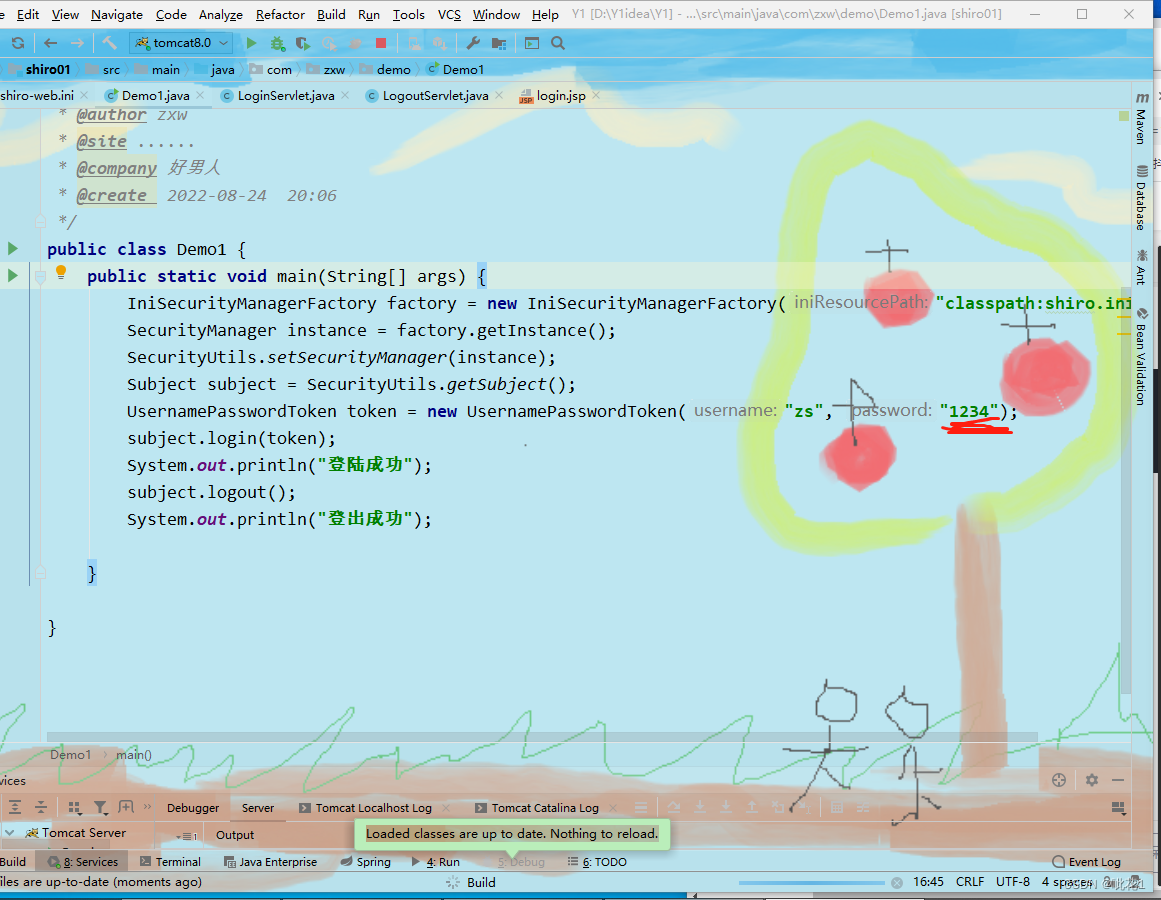
Task: Open the Filter dropdown in Services toolbar
Action: click(x=100, y=807)
